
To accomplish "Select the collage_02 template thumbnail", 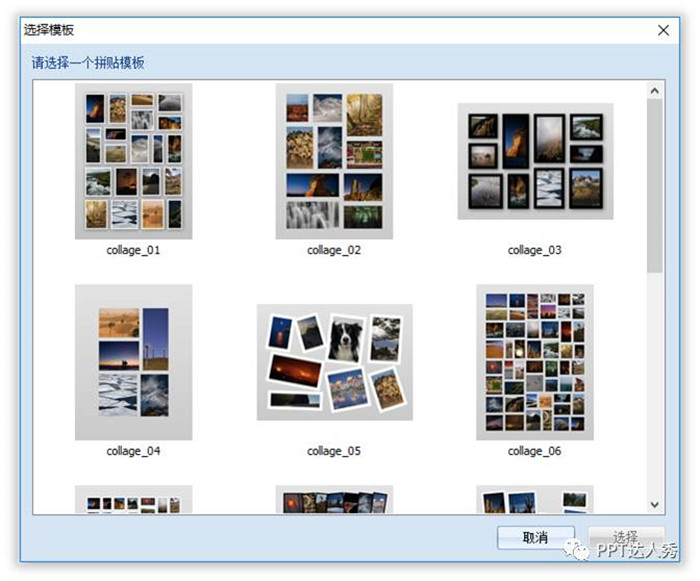I will [x=334, y=161].
